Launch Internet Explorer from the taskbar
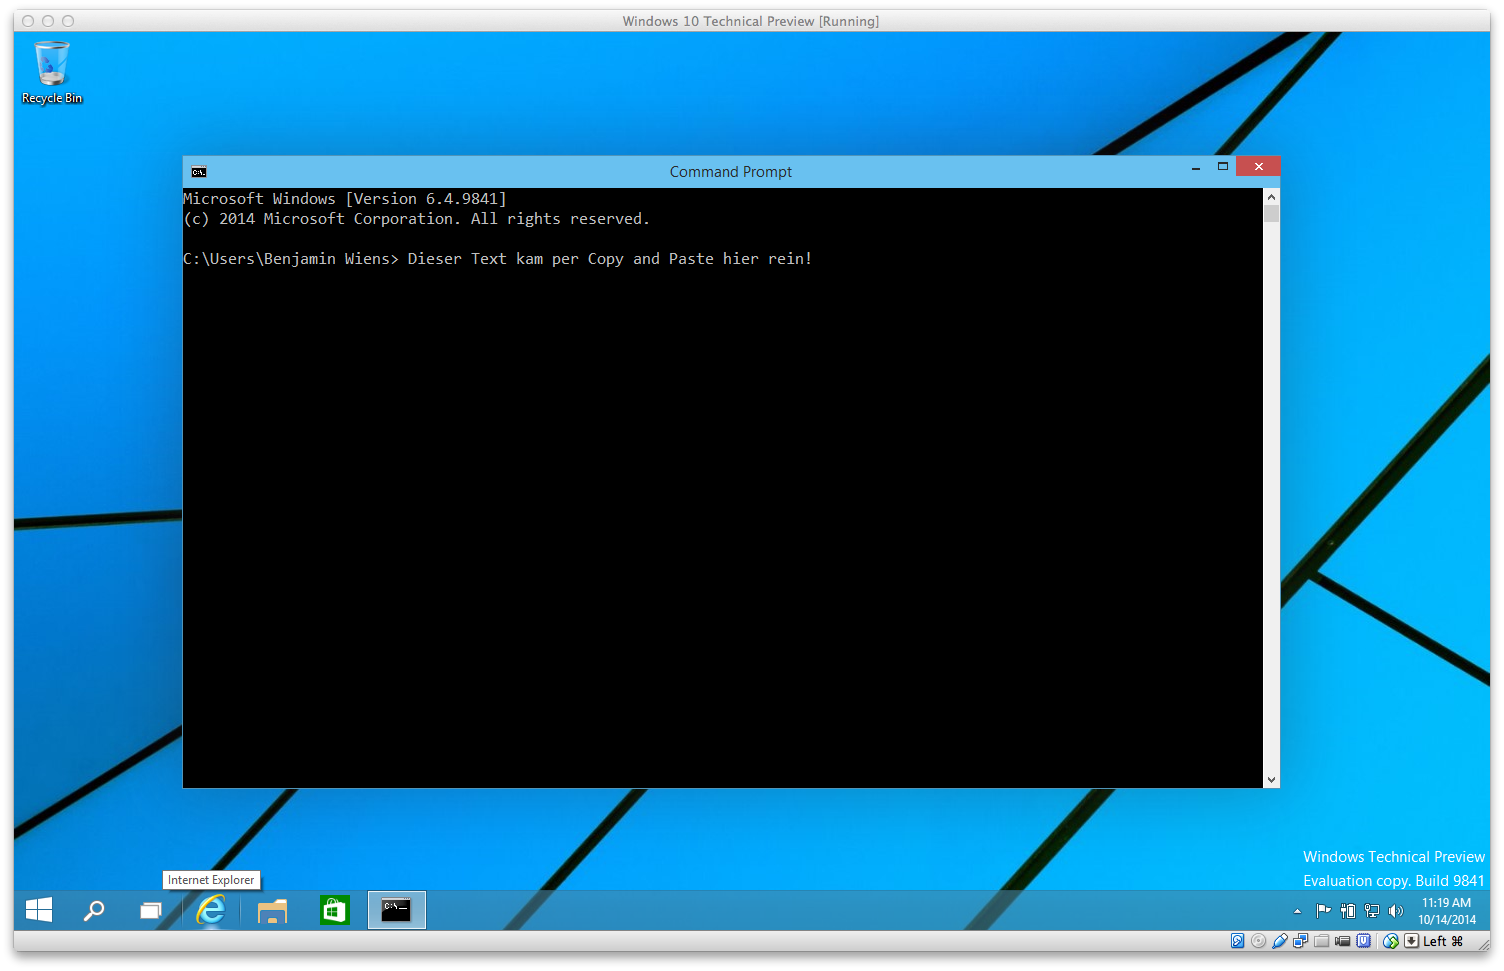 click(211, 910)
